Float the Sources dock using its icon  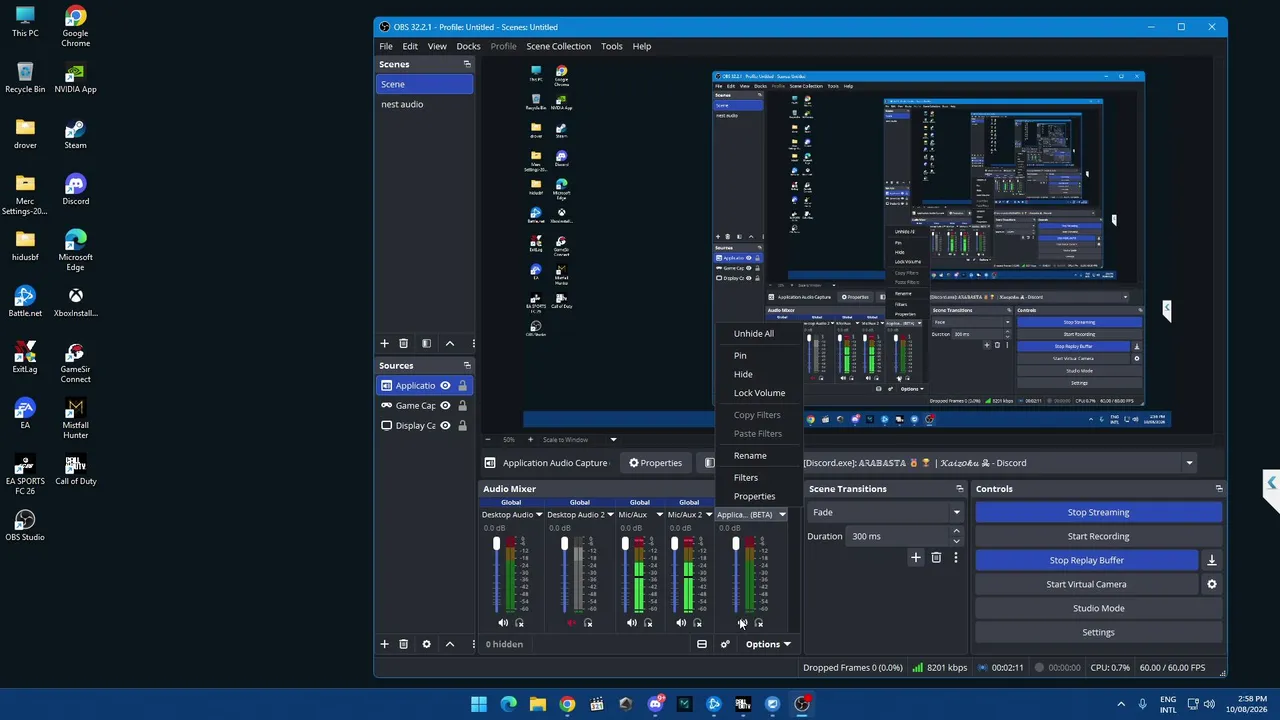(467, 366)
